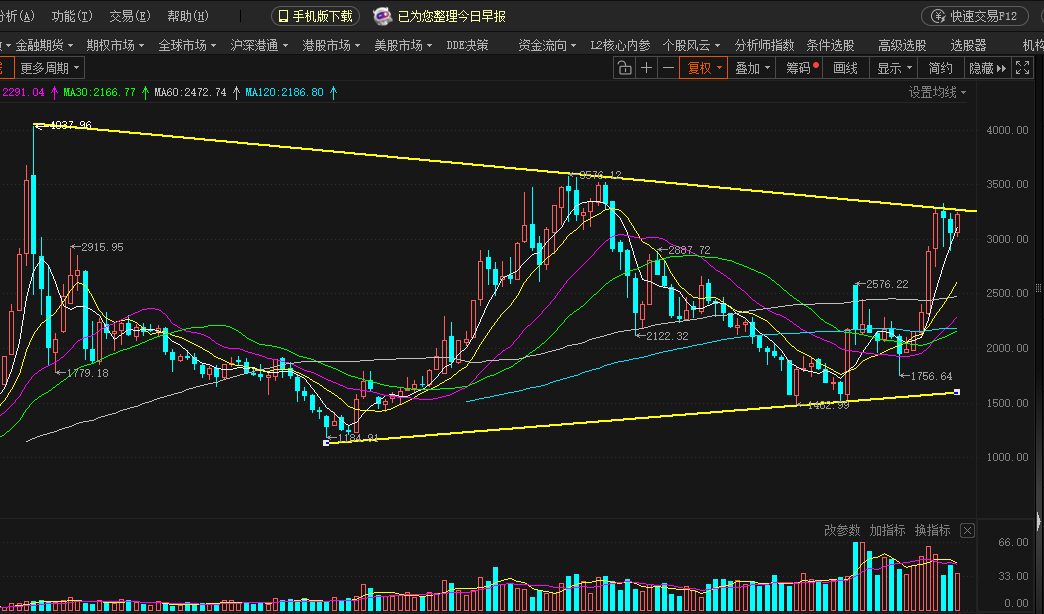Click the 1779.18 price label
Image resolution: width=1044 pixels, height=614 pixels.
click(87, 373)
